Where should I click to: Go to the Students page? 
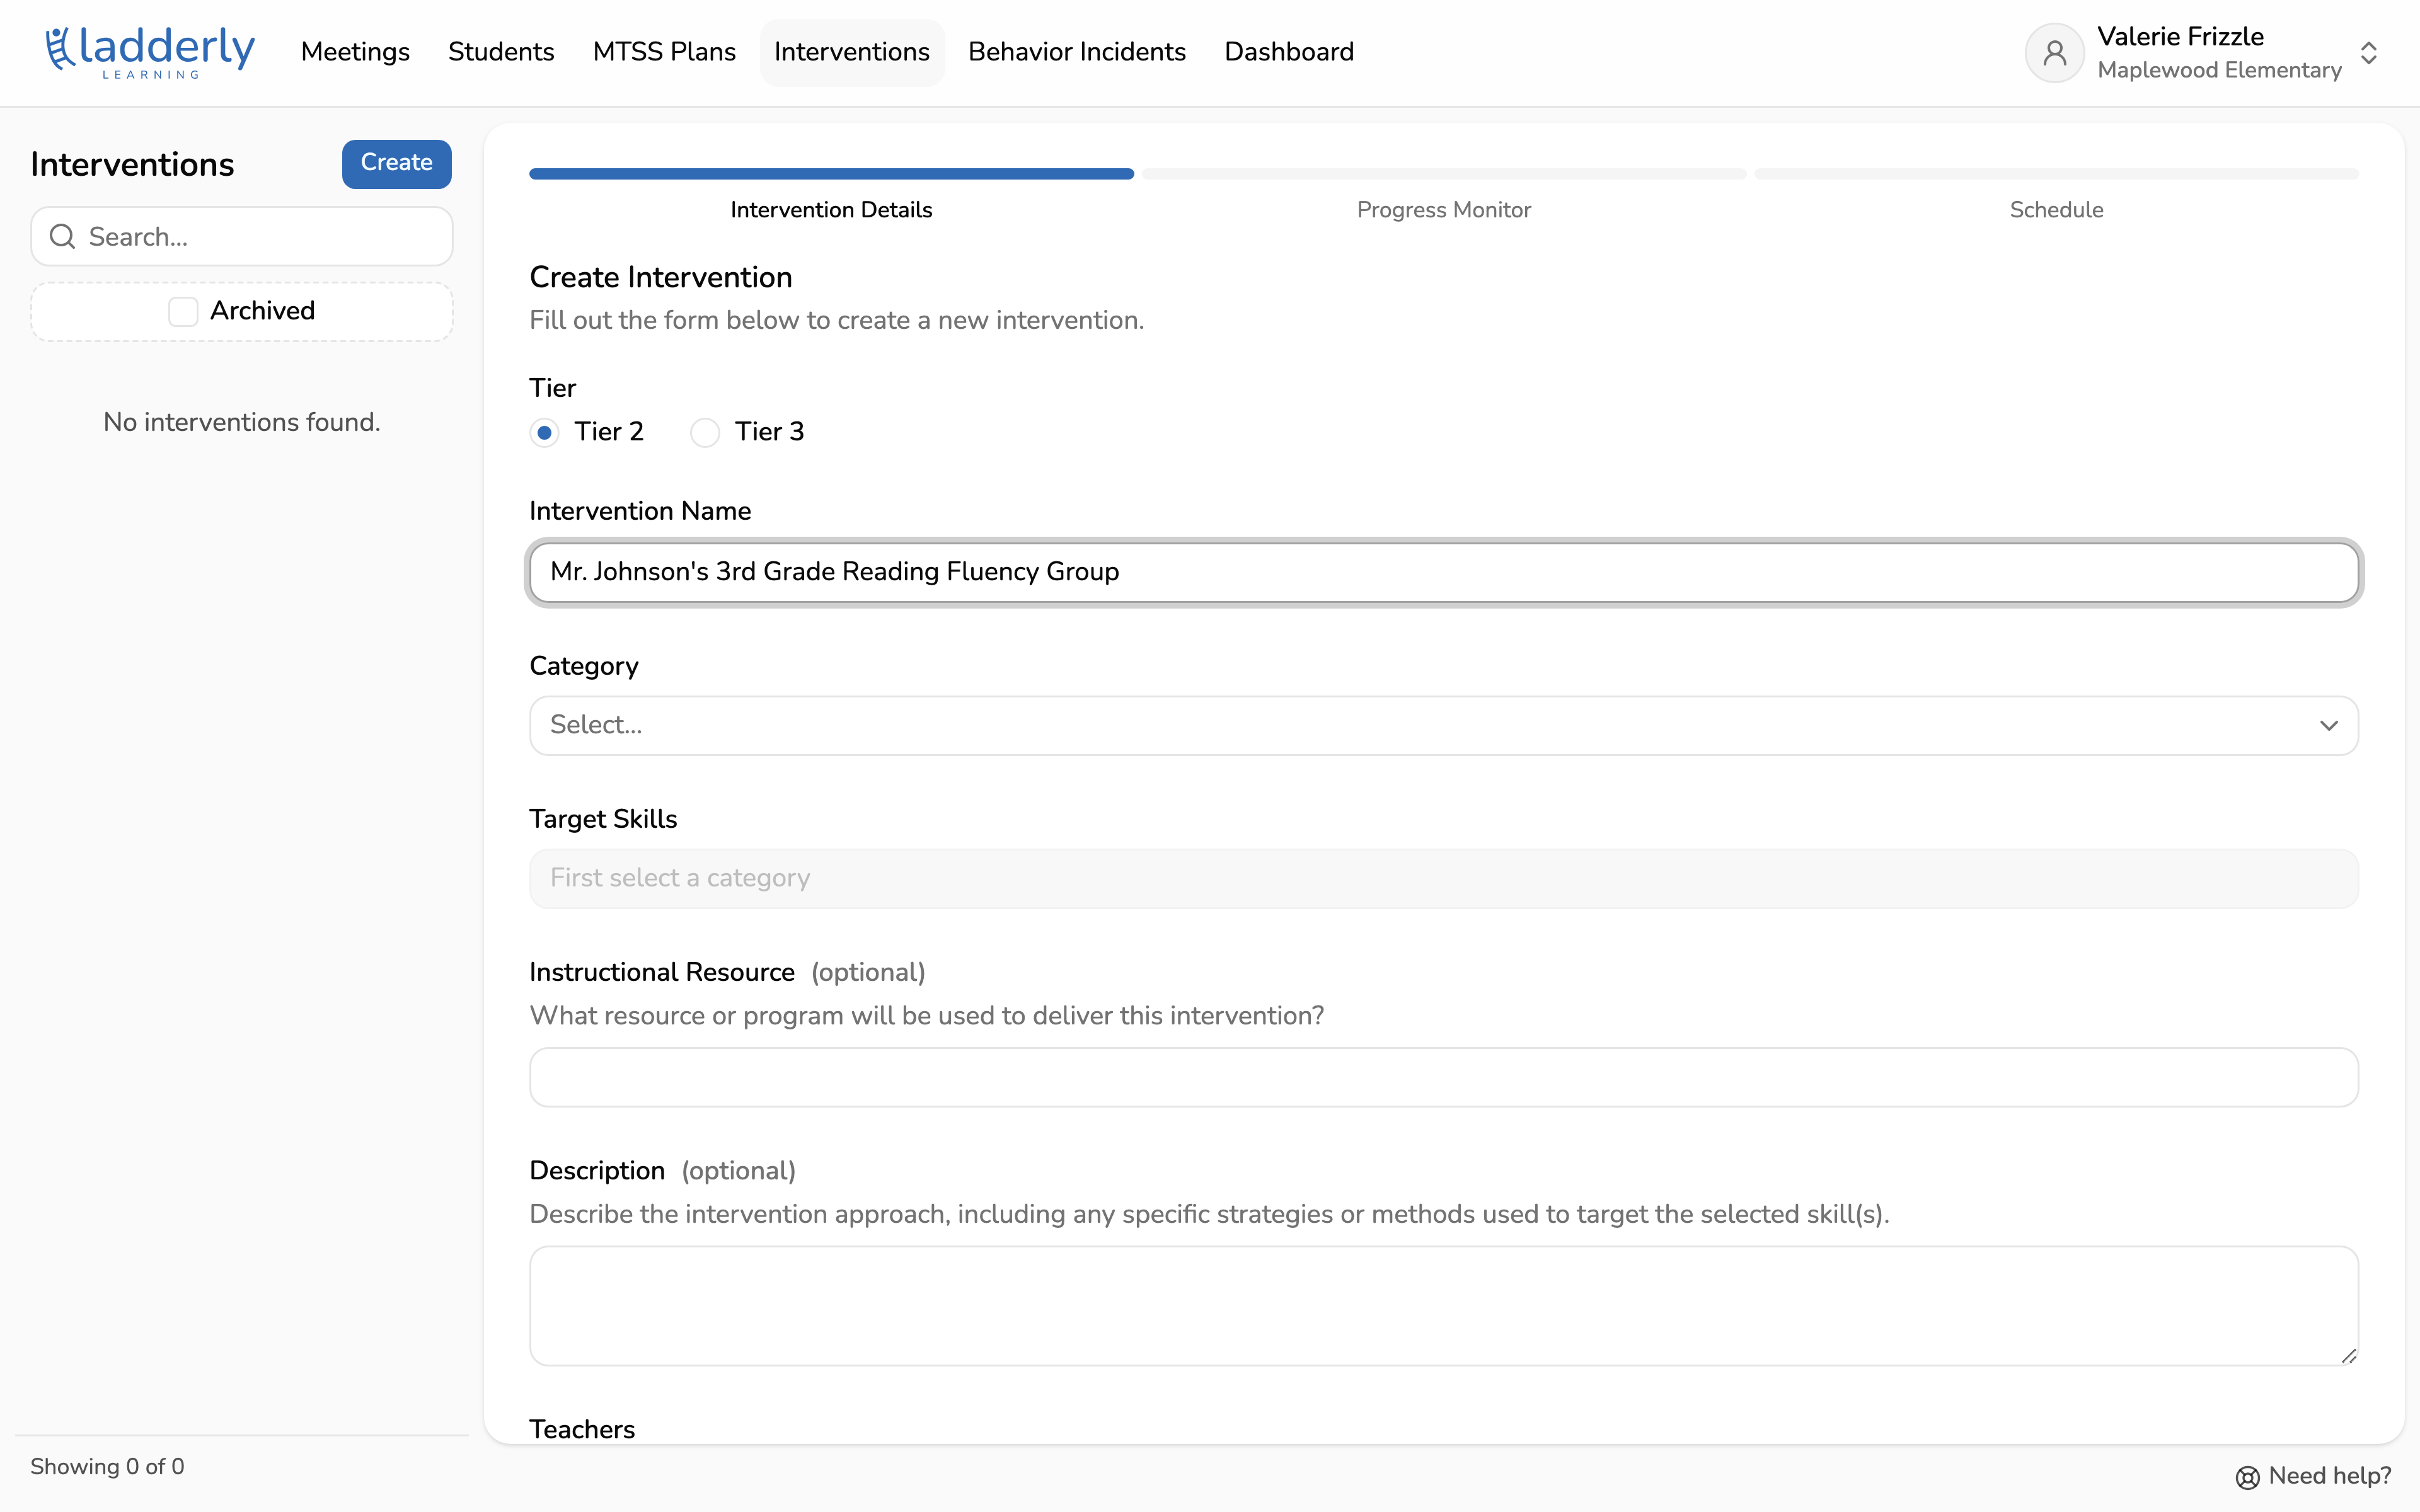tap(501, 52)
